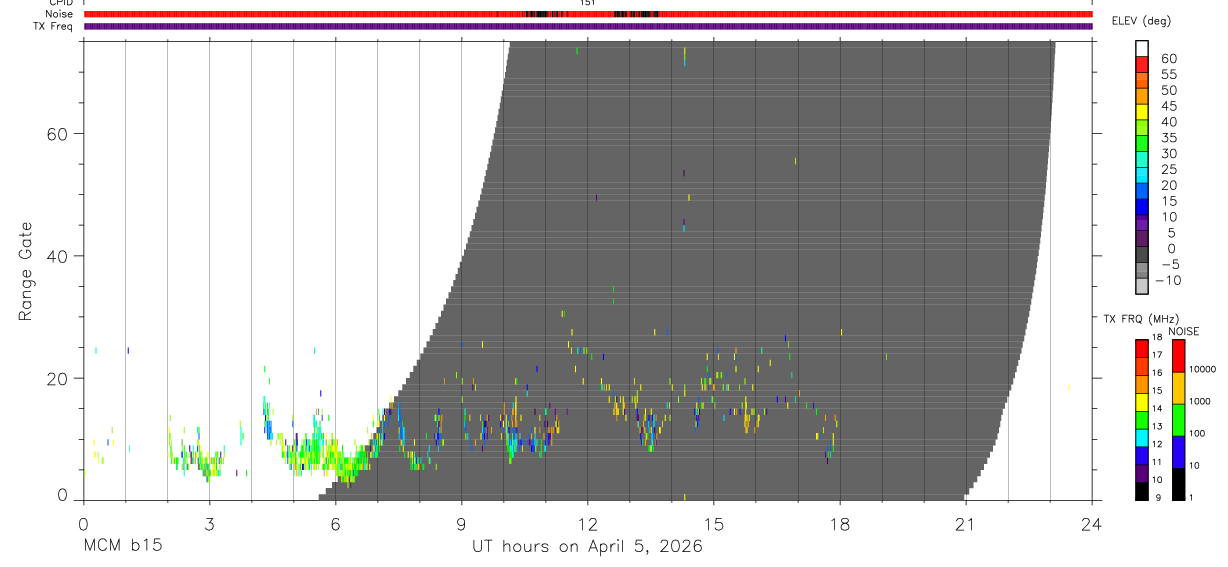Click the x-axis tick label '12'
This screenshot has height=567, width=1228.
(x=587, y=524)
